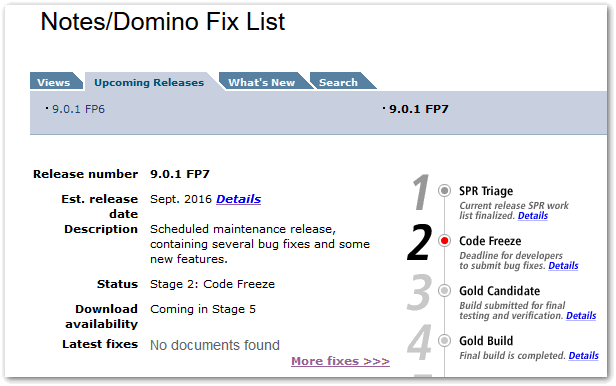Open Details next to Sept. 2016
Screen dimensions: 616x386
(x=238, y=199)
